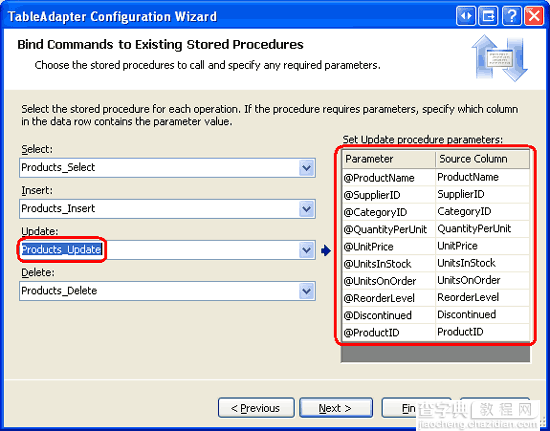Click the Discontinued source column cell

pos(482,315)
